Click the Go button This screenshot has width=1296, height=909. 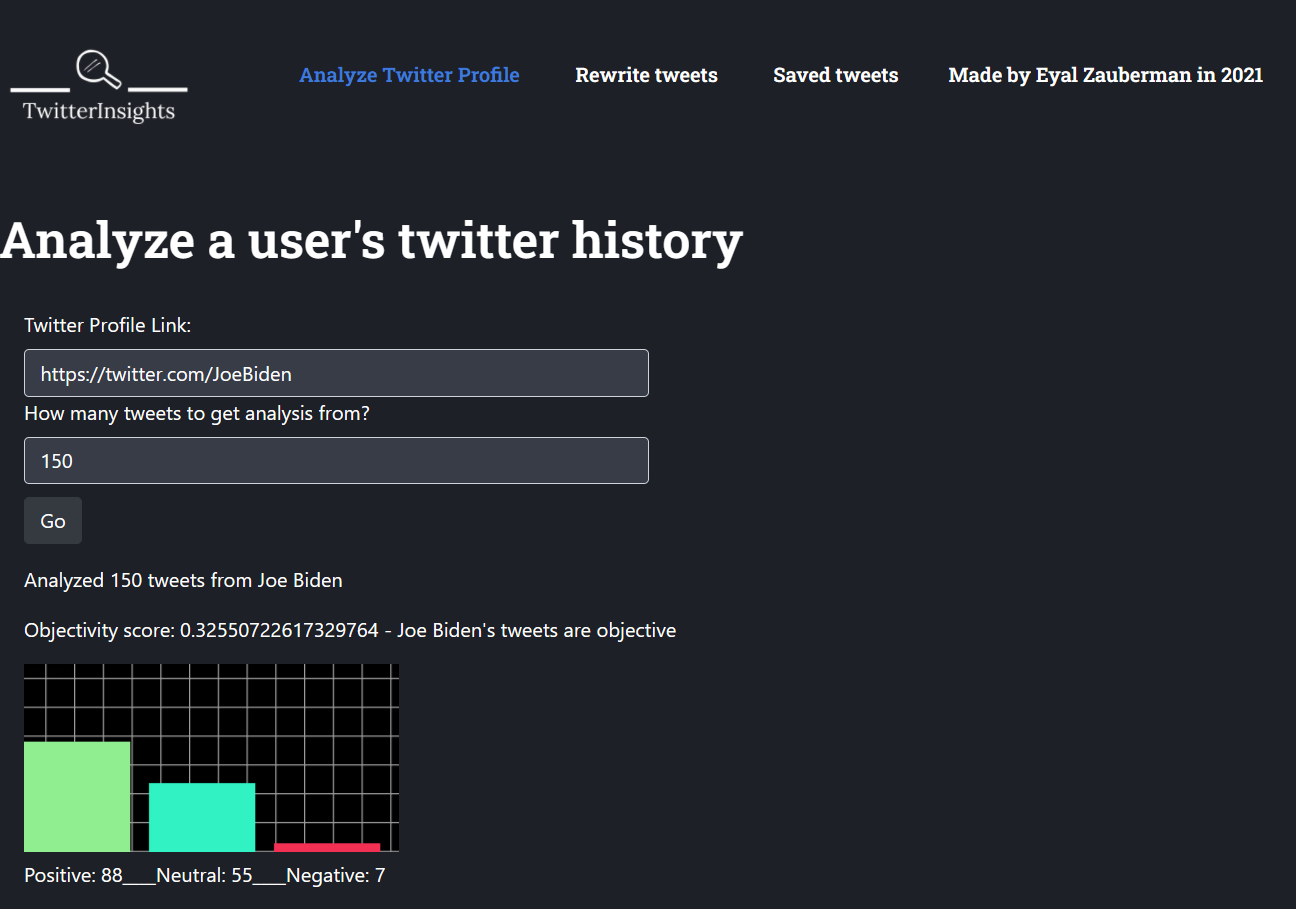[x=53, y=521]
